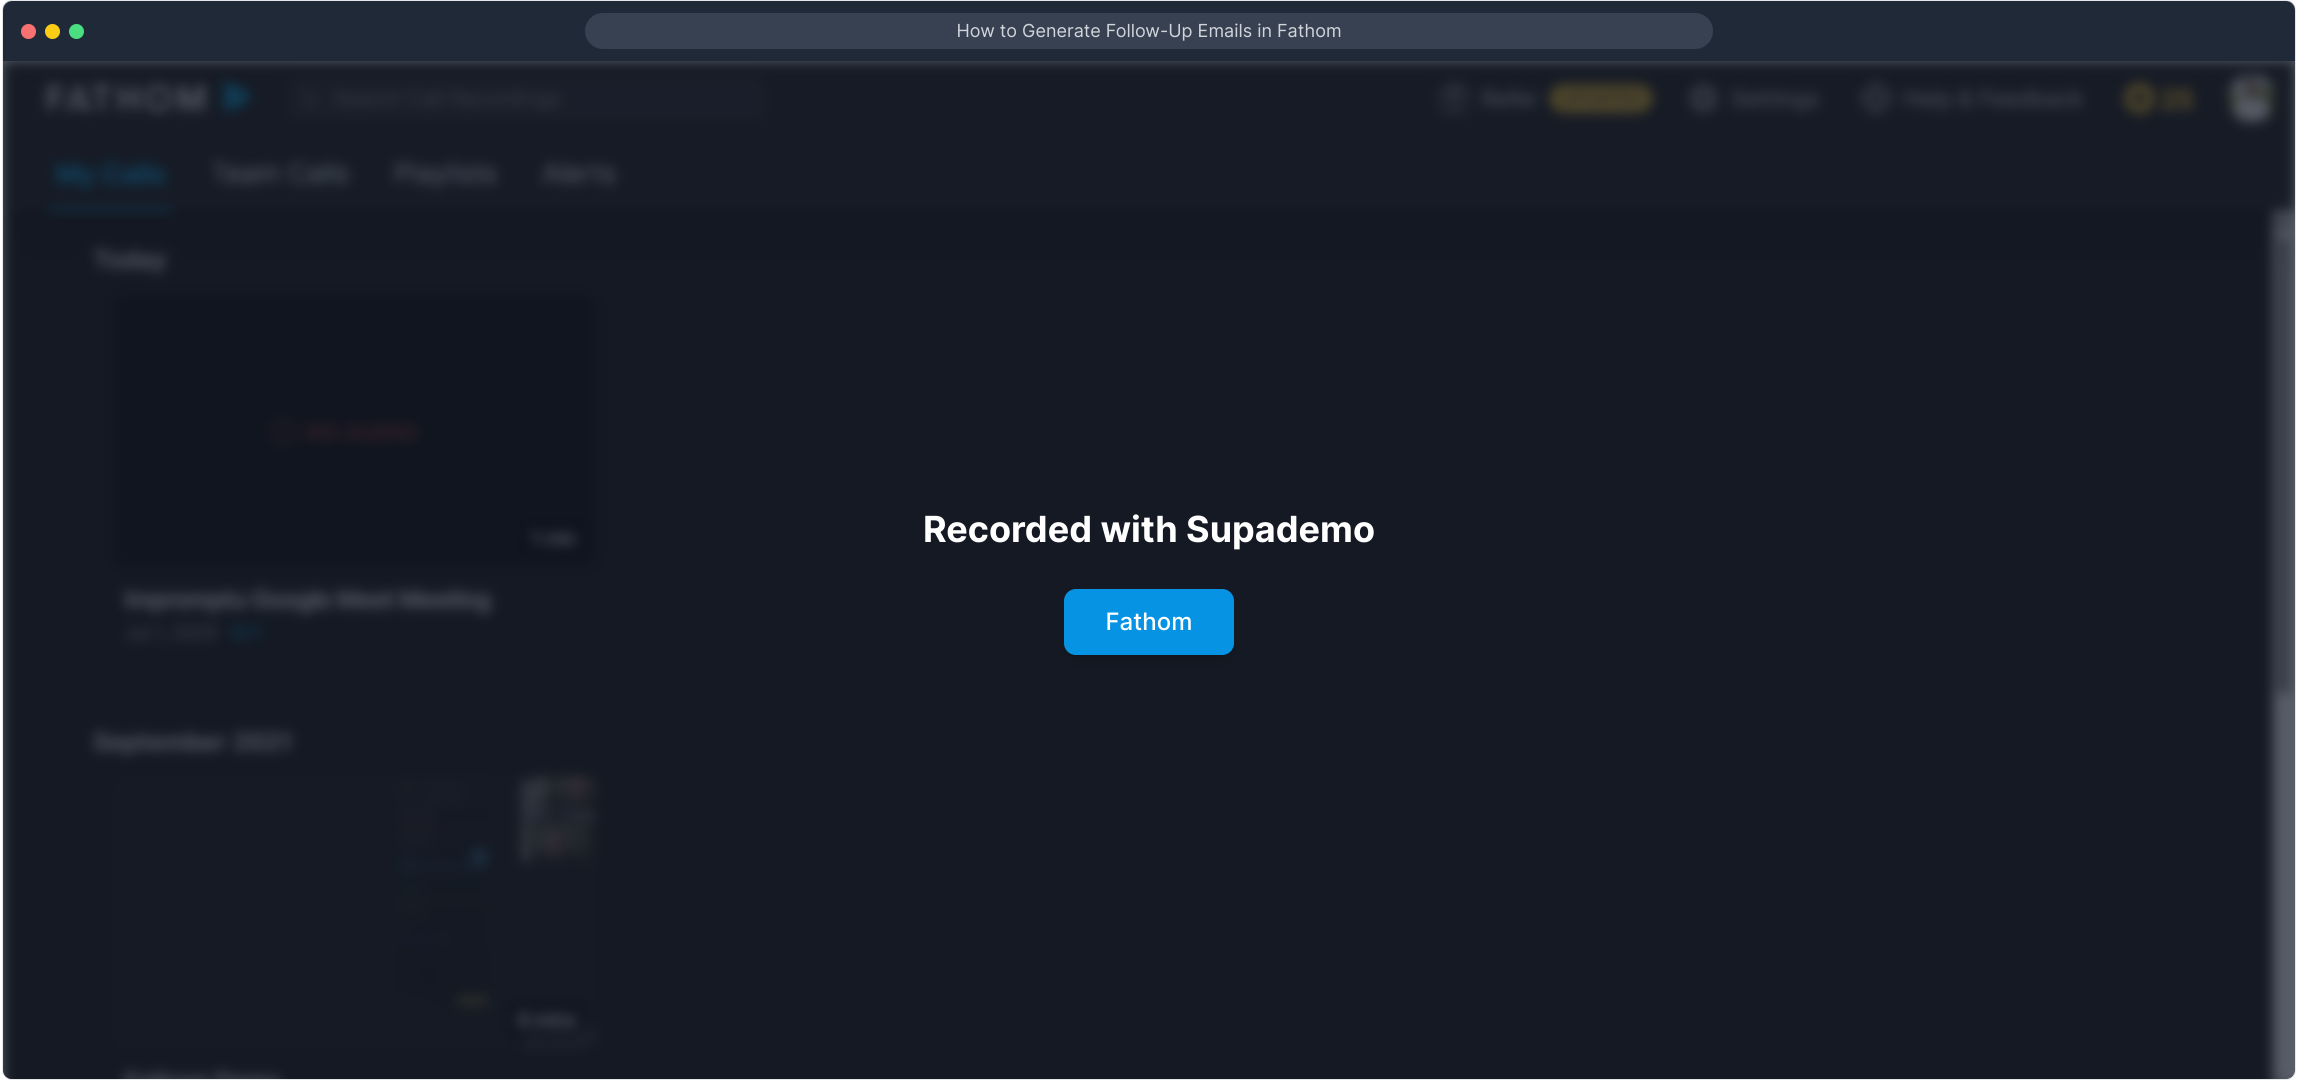Screen dimensions: 2298x1080
Task: Click the red close window button
Action: (x=29, y=32)
